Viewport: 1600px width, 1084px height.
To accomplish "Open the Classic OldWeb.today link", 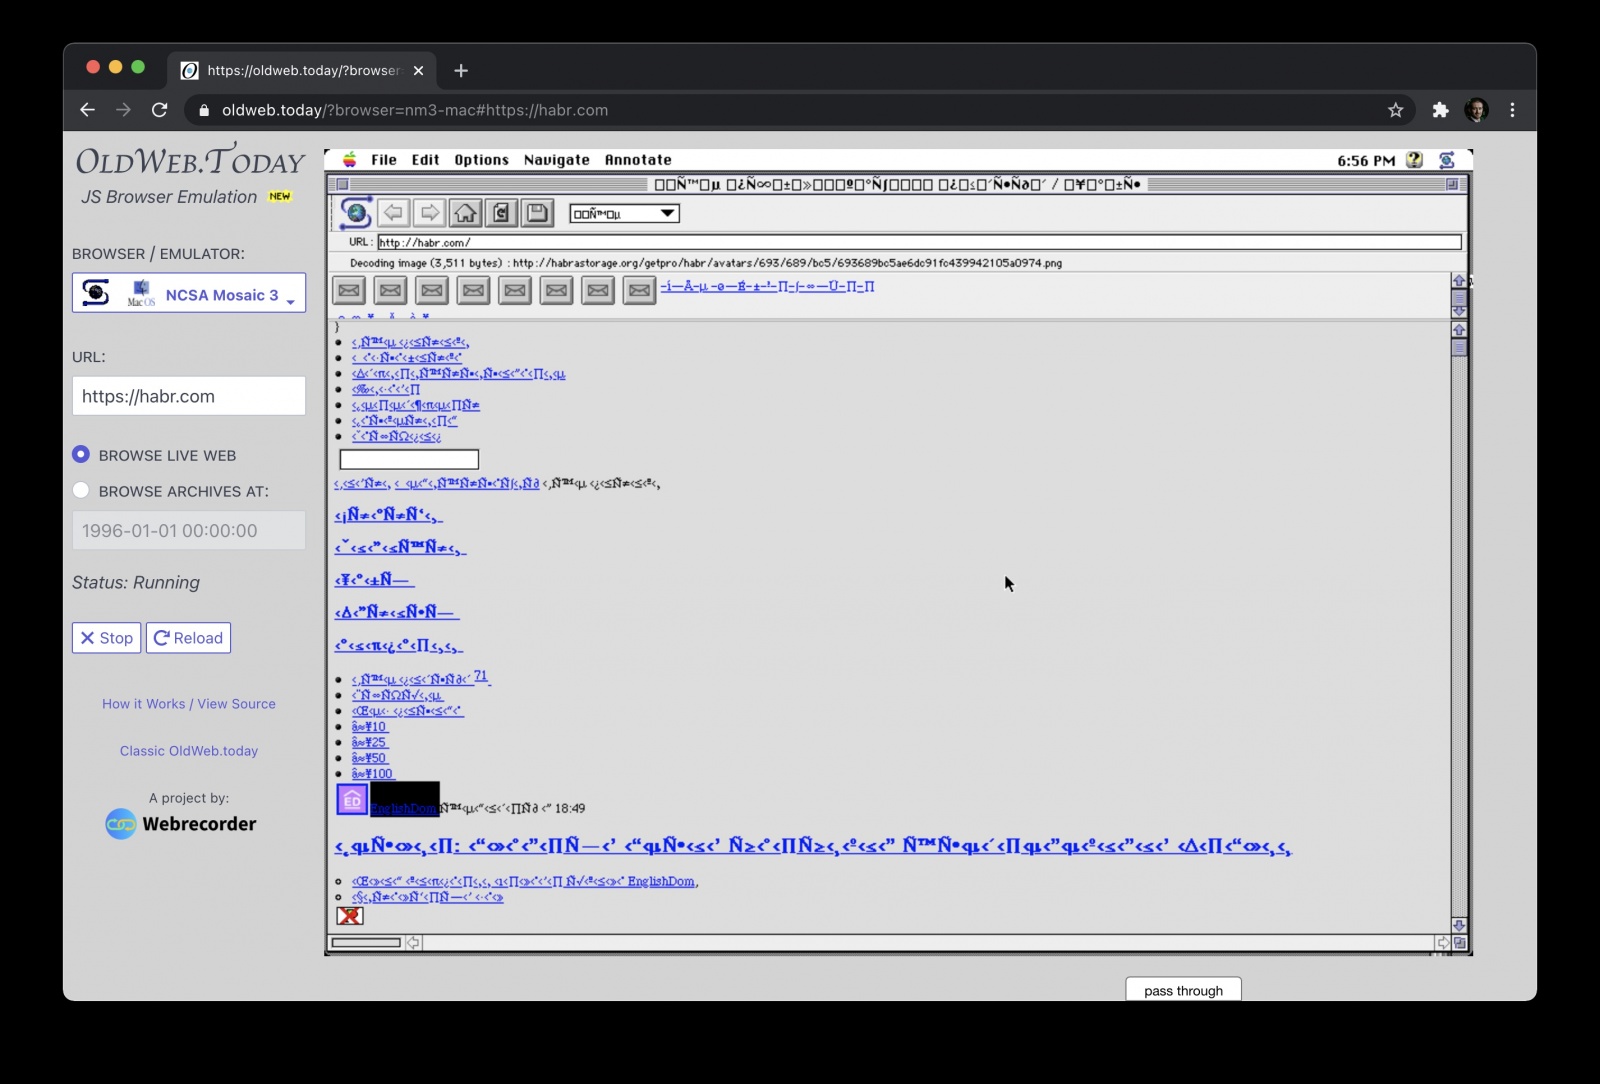I will [x=189, y=751].
